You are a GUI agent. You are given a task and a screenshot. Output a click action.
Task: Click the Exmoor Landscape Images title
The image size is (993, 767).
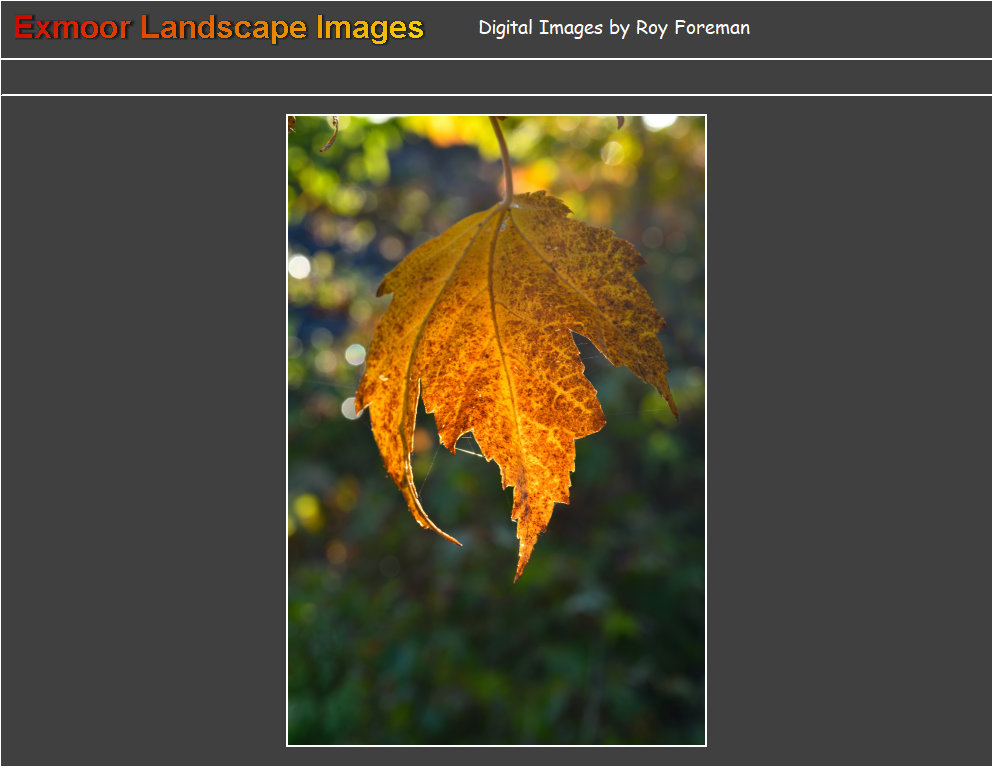click(219, 28)
